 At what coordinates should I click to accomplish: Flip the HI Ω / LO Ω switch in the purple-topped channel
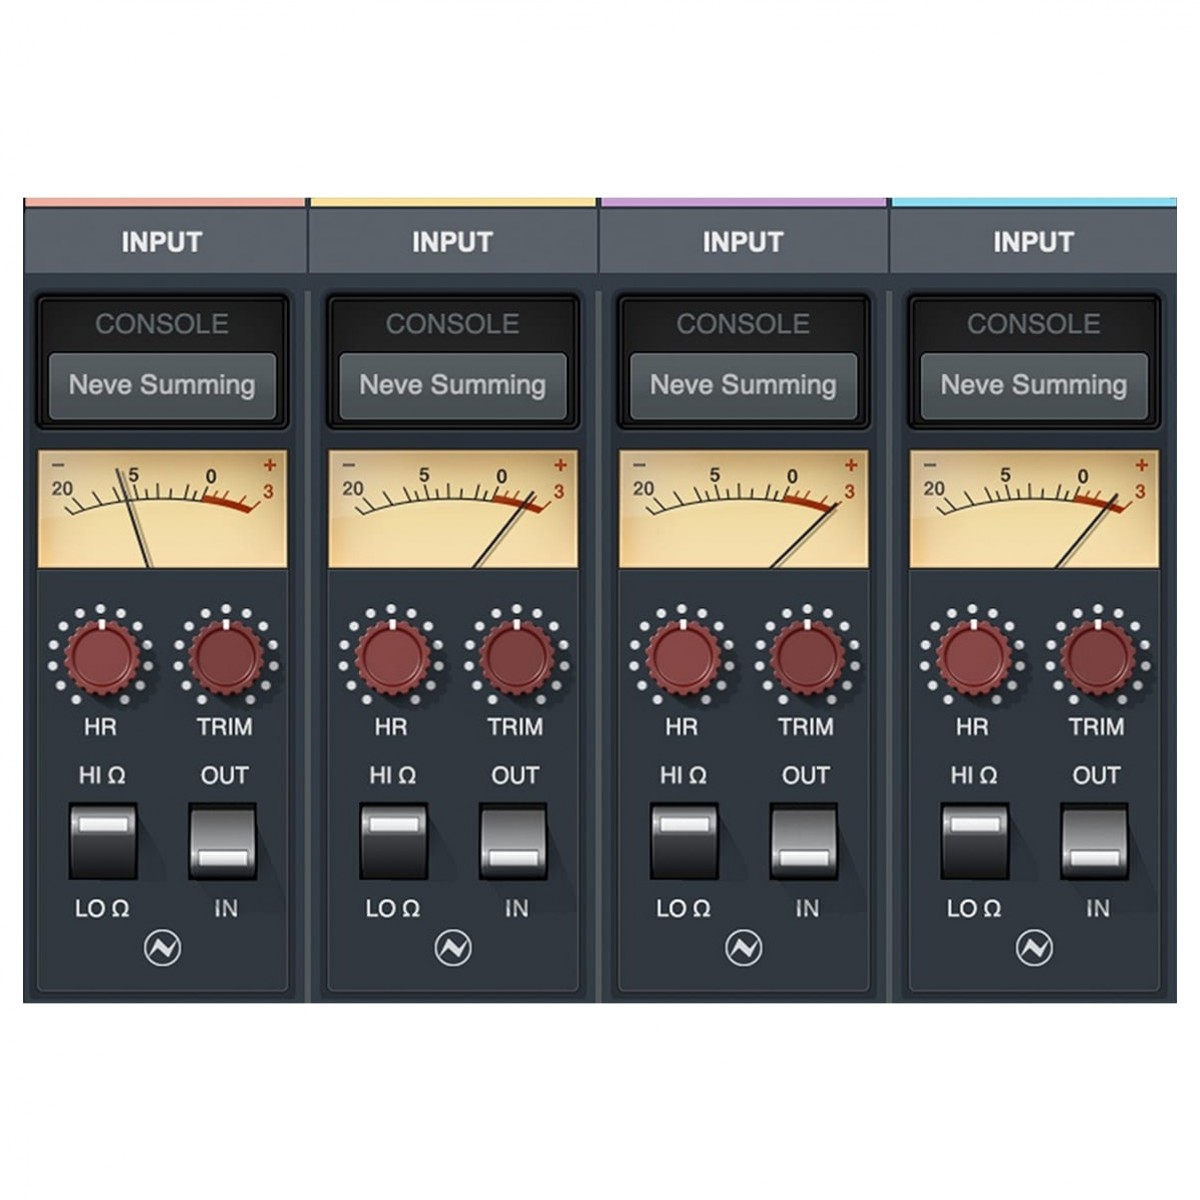click(x=683, y=842)
